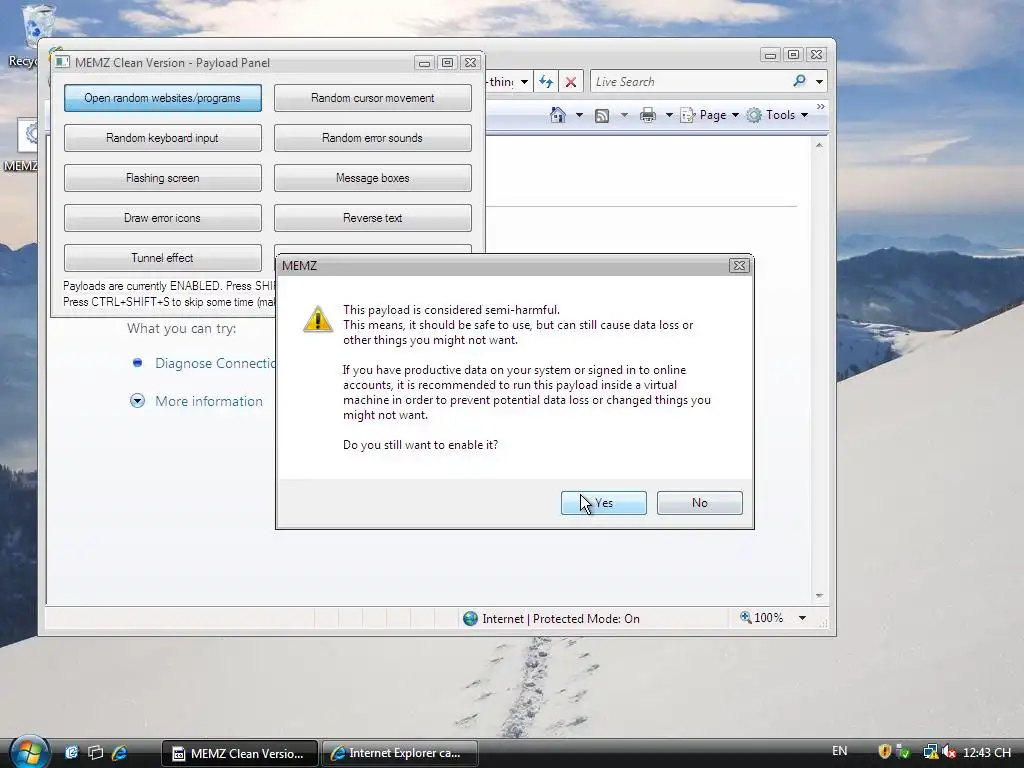
Task: Open zoom level dropdown arrow
Action: click(802, 618)
